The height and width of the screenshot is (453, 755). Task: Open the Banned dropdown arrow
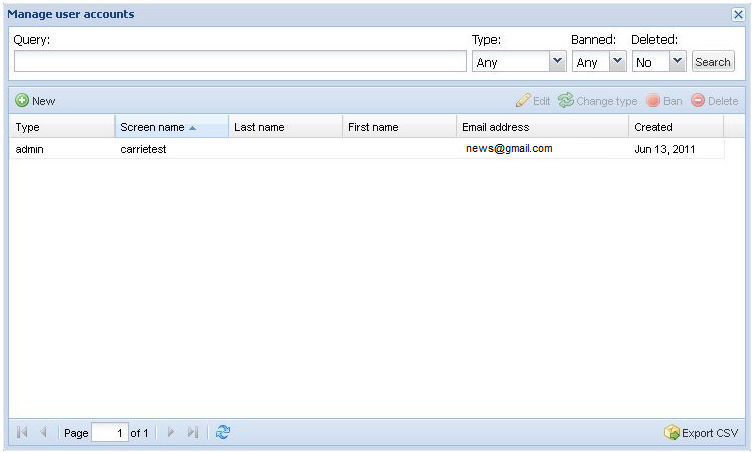click(x=617, y=61)
